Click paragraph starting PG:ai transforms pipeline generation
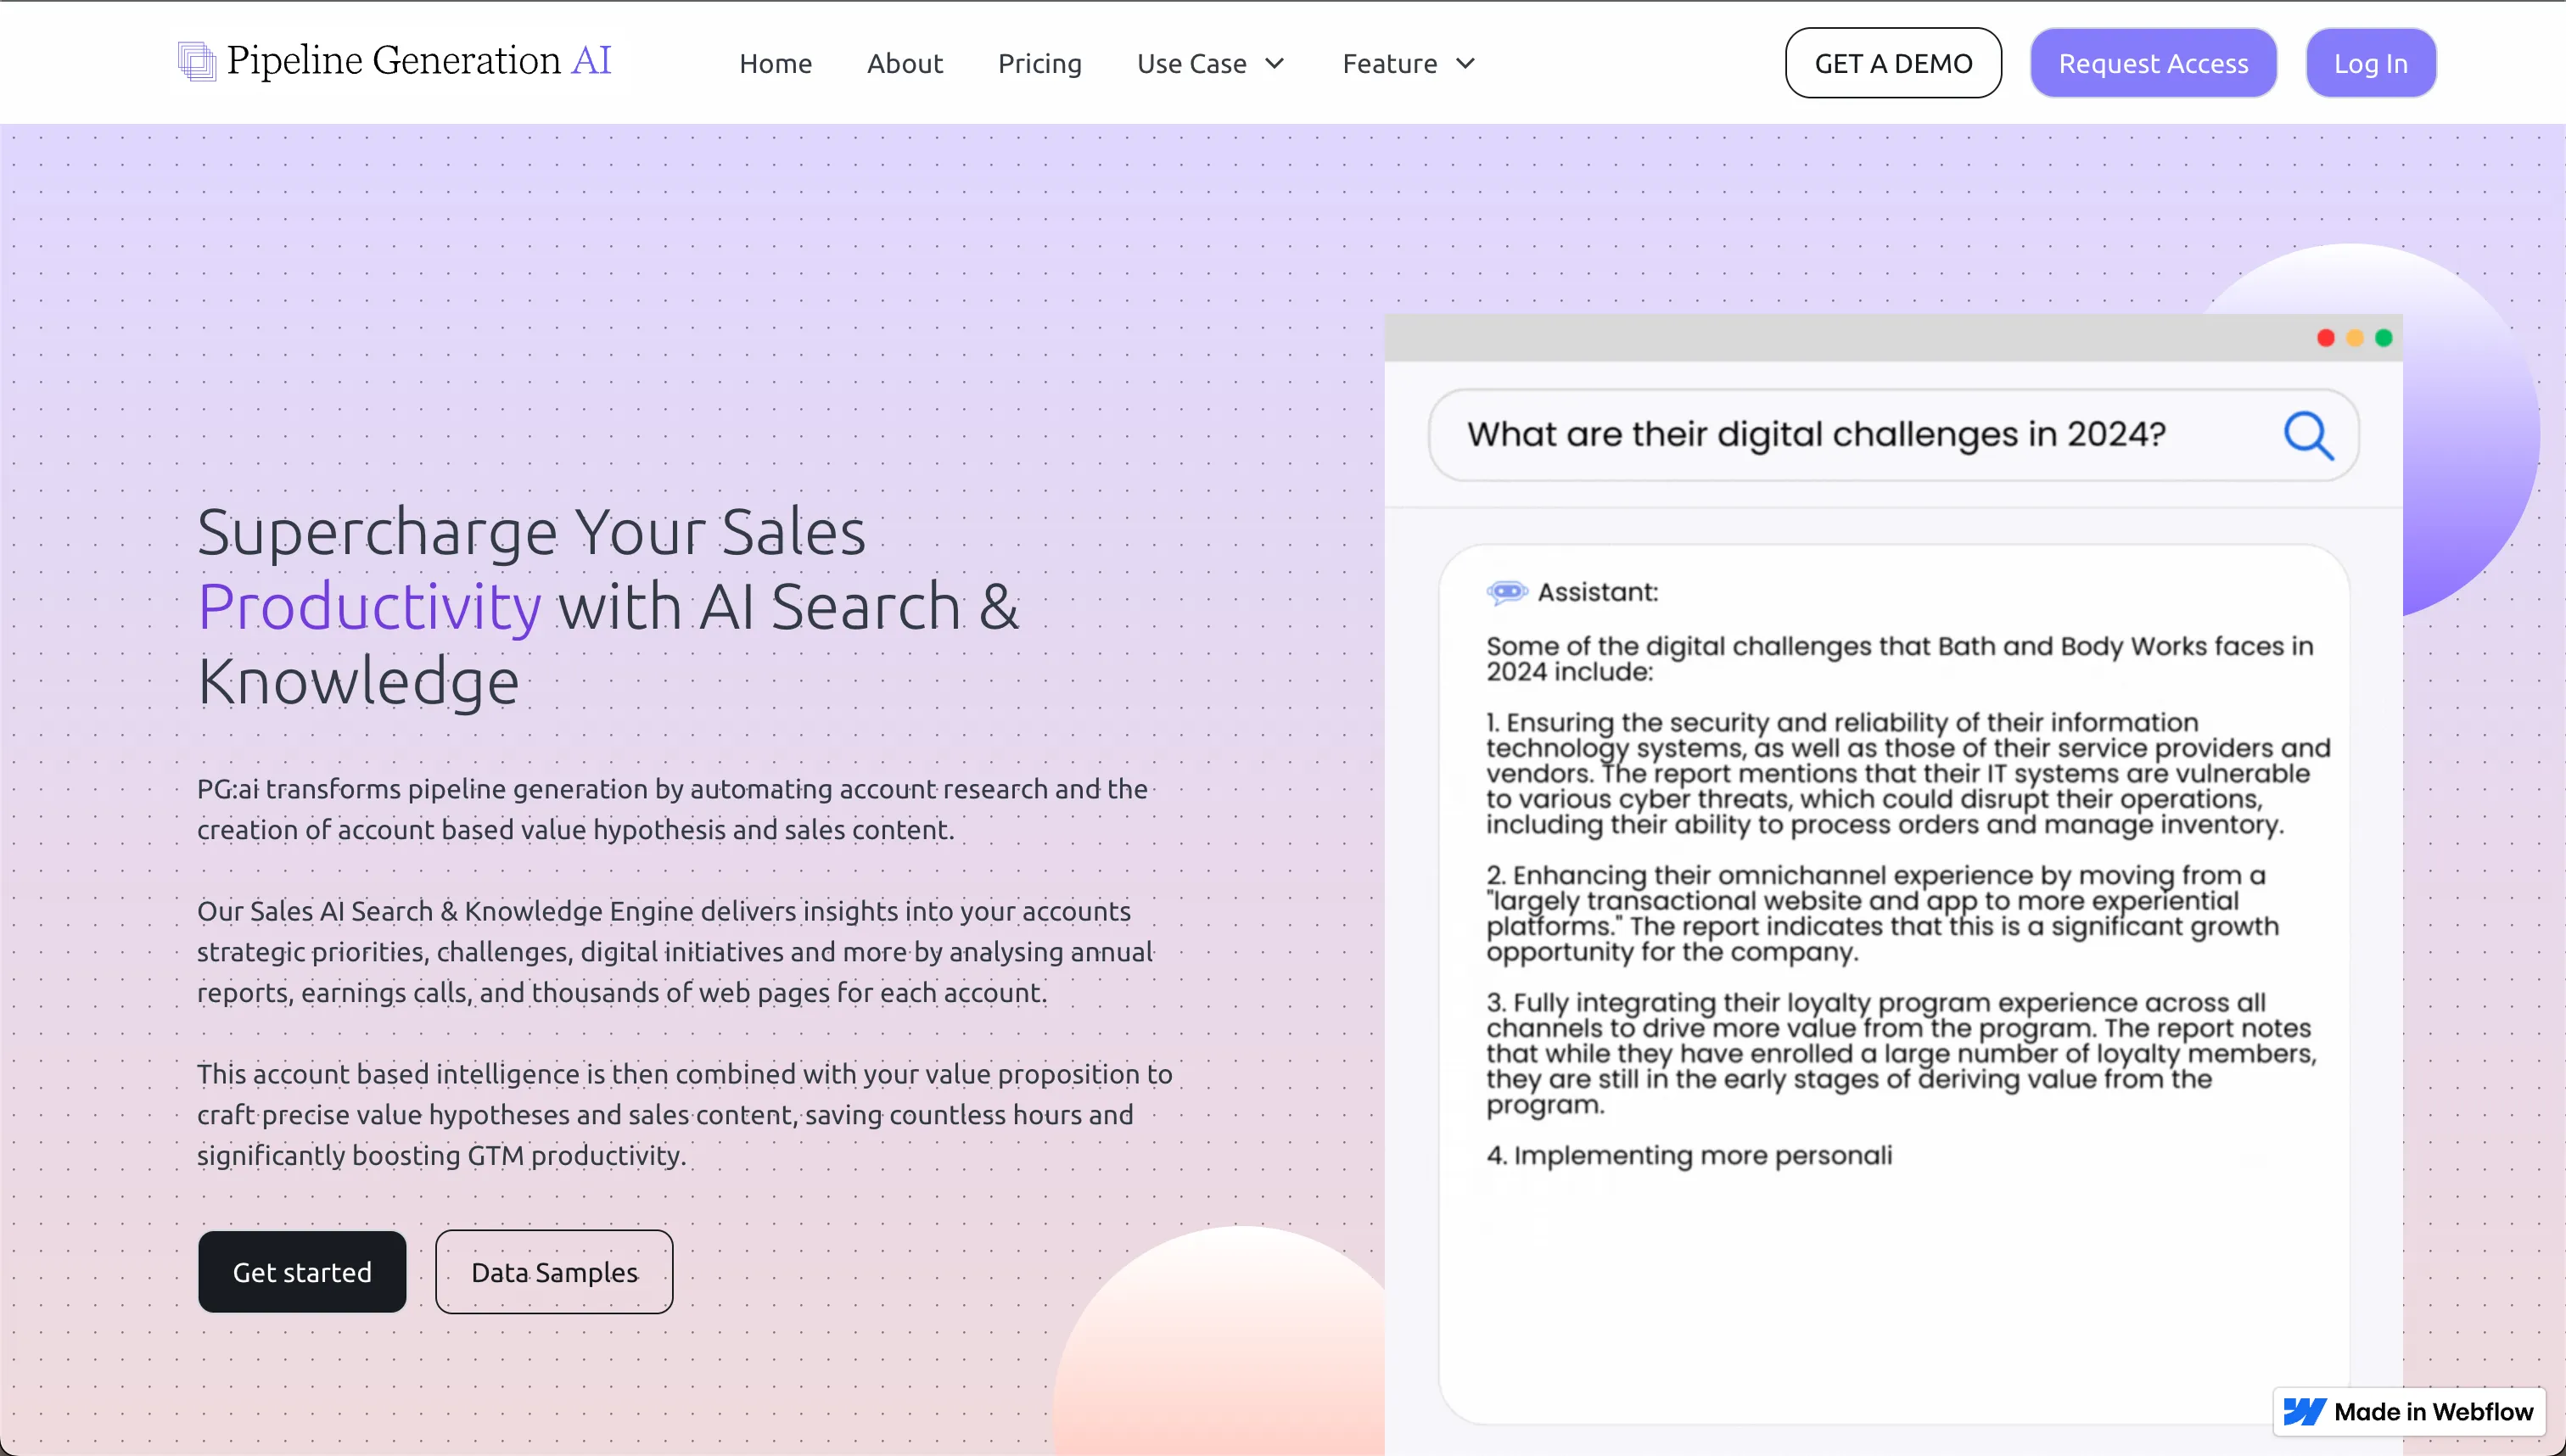This screenshot has height=1456, width=2566. click(672, 809)
